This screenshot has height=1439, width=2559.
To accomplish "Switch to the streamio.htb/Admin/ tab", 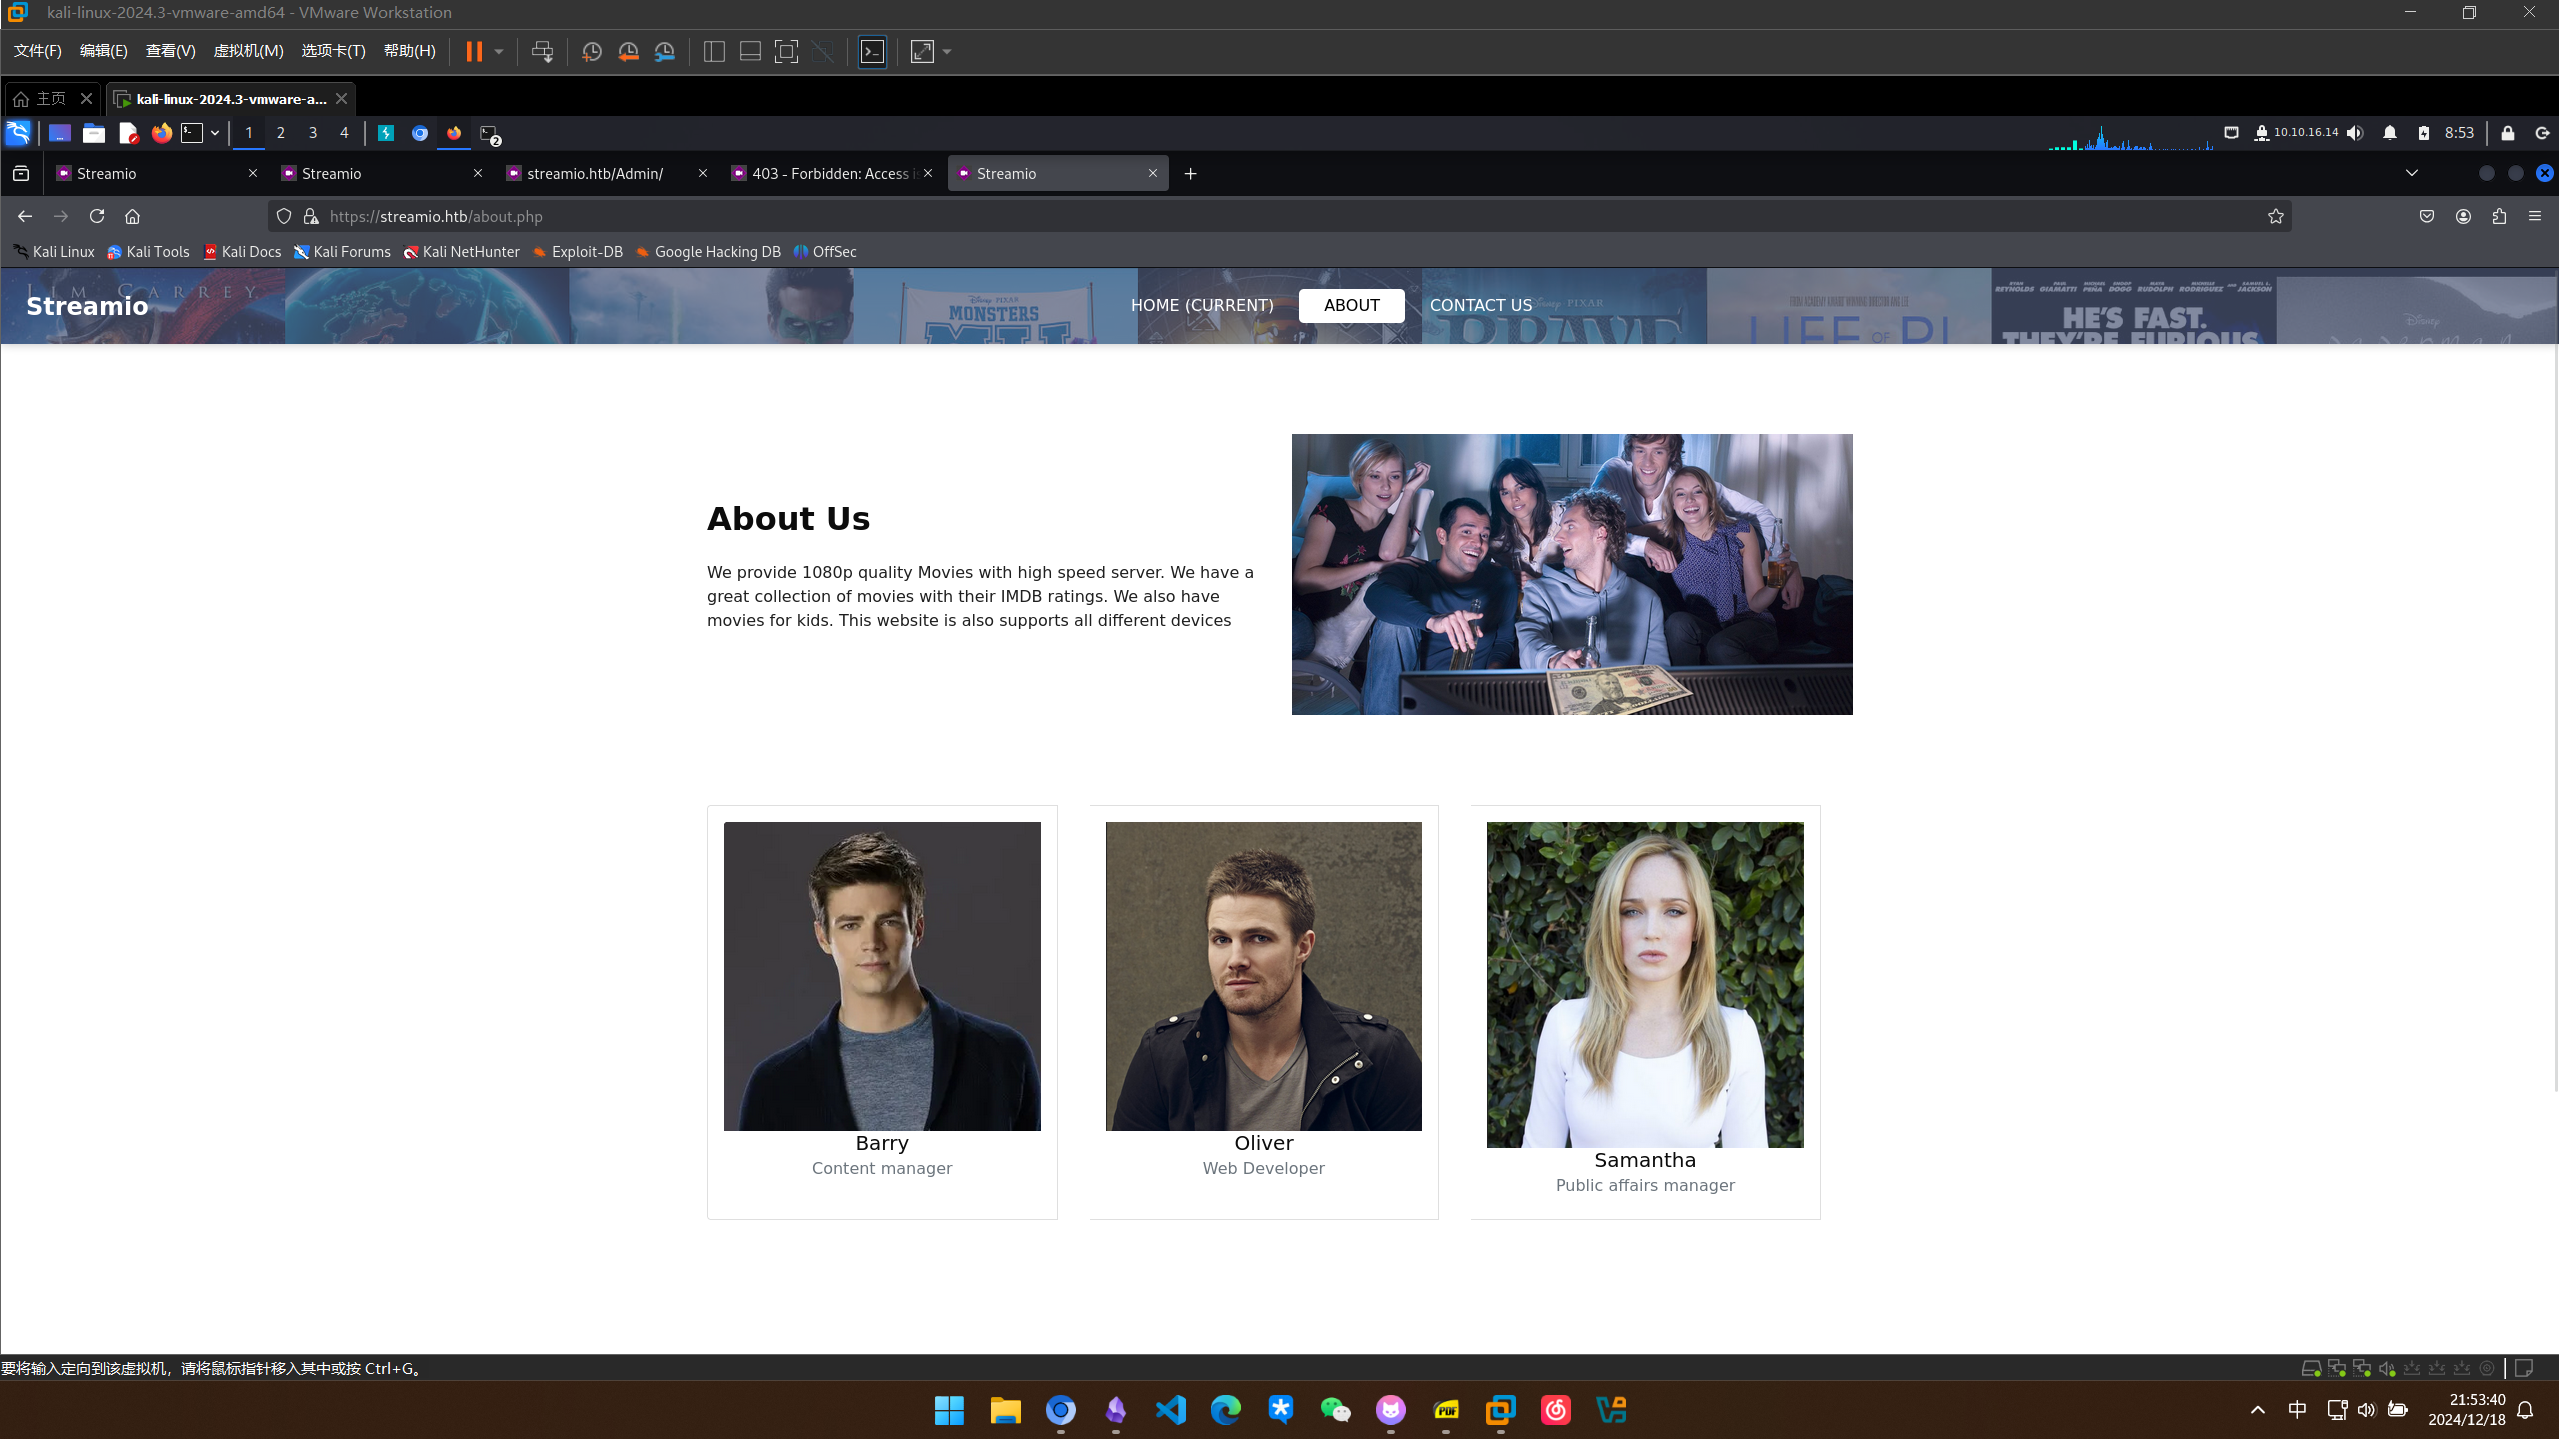I will pyautogui.click(x=595, y=173).
